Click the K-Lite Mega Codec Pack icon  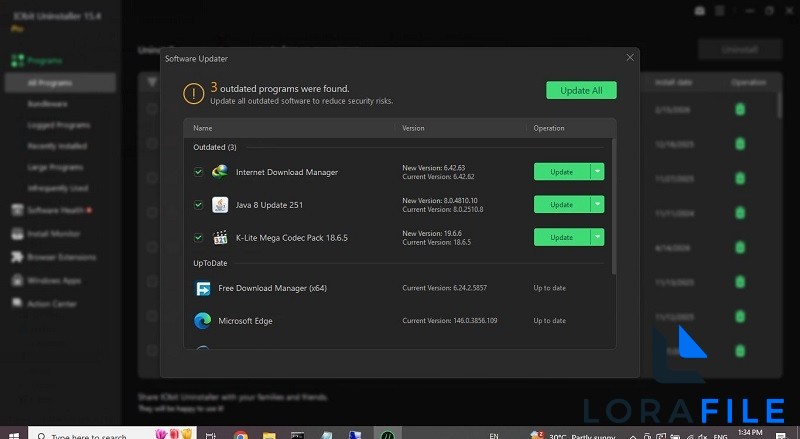tap(220, 237)
